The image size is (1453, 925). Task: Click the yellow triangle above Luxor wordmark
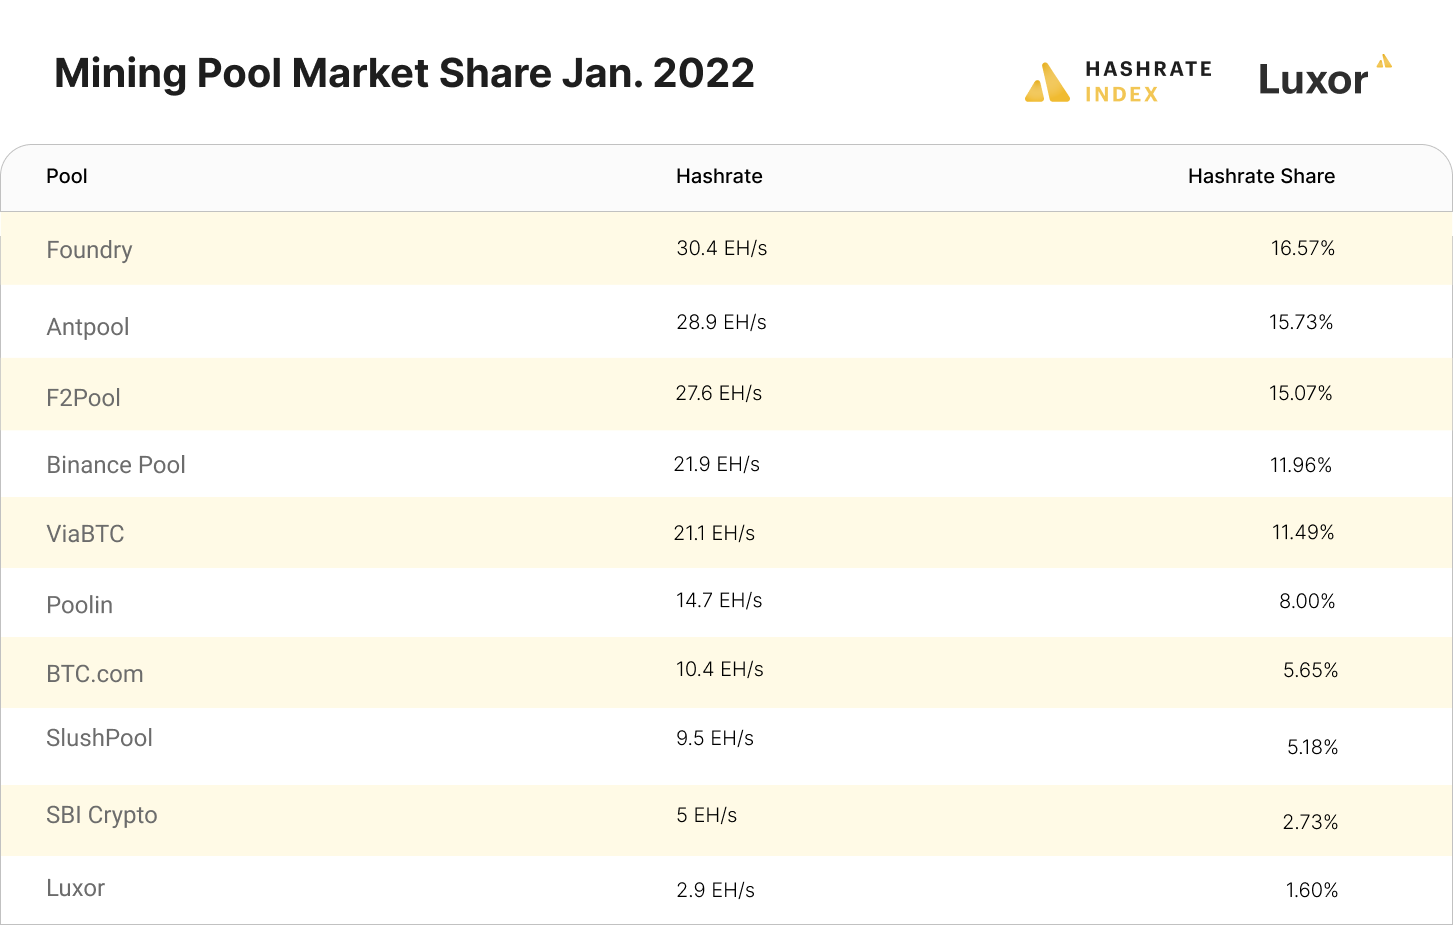pos(1384,62)
